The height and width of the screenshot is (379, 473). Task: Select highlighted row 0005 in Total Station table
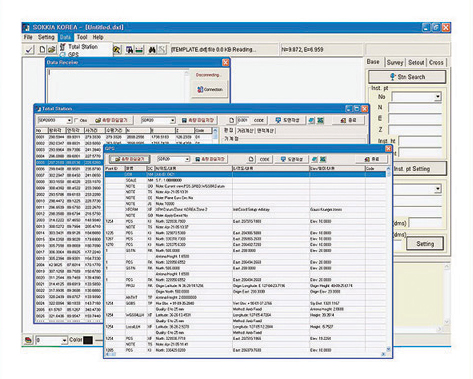(68, 162)
